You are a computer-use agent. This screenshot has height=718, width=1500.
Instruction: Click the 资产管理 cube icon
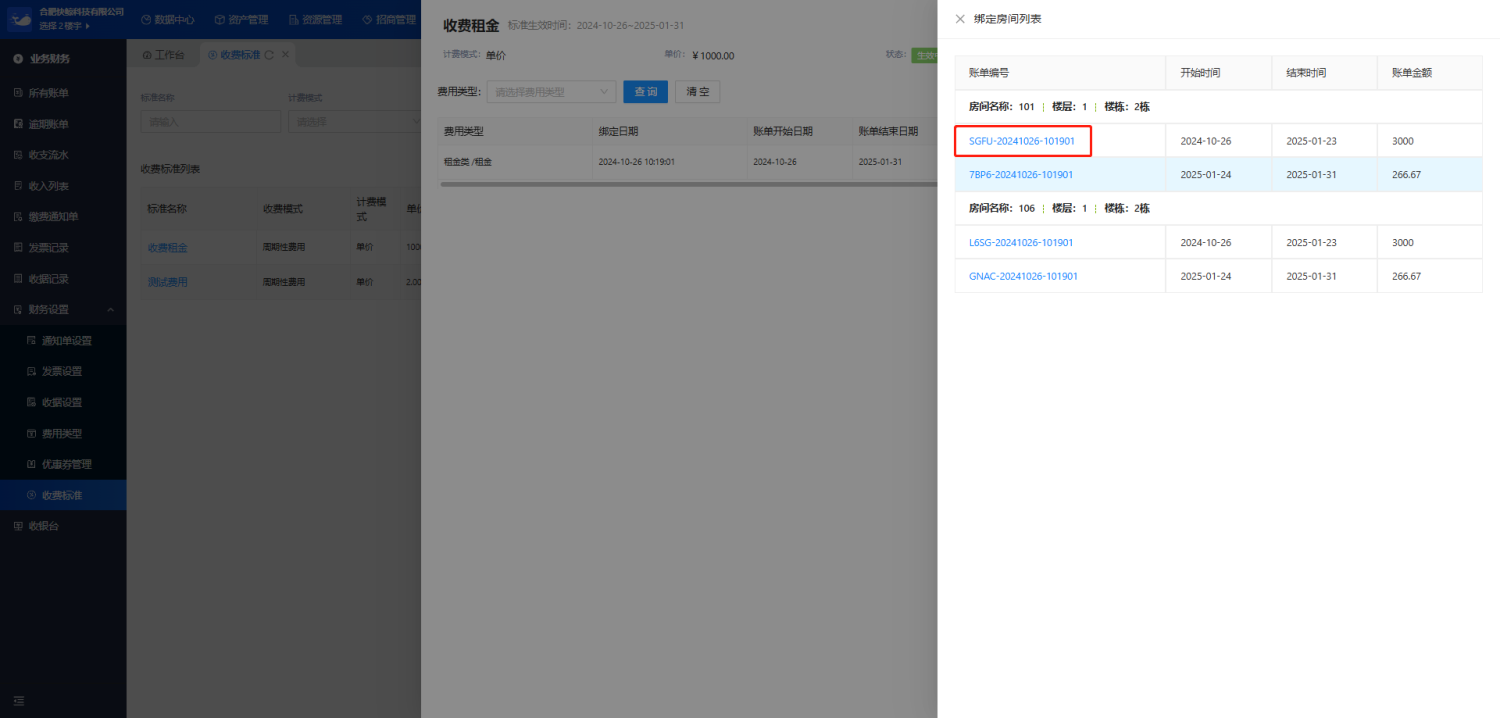point(220,20)
